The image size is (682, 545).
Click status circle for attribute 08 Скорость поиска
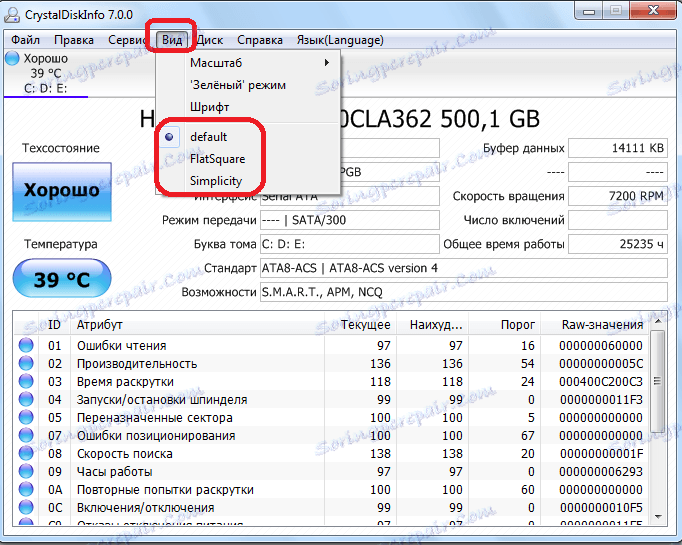pyautogui.click(x=26, y=453)
